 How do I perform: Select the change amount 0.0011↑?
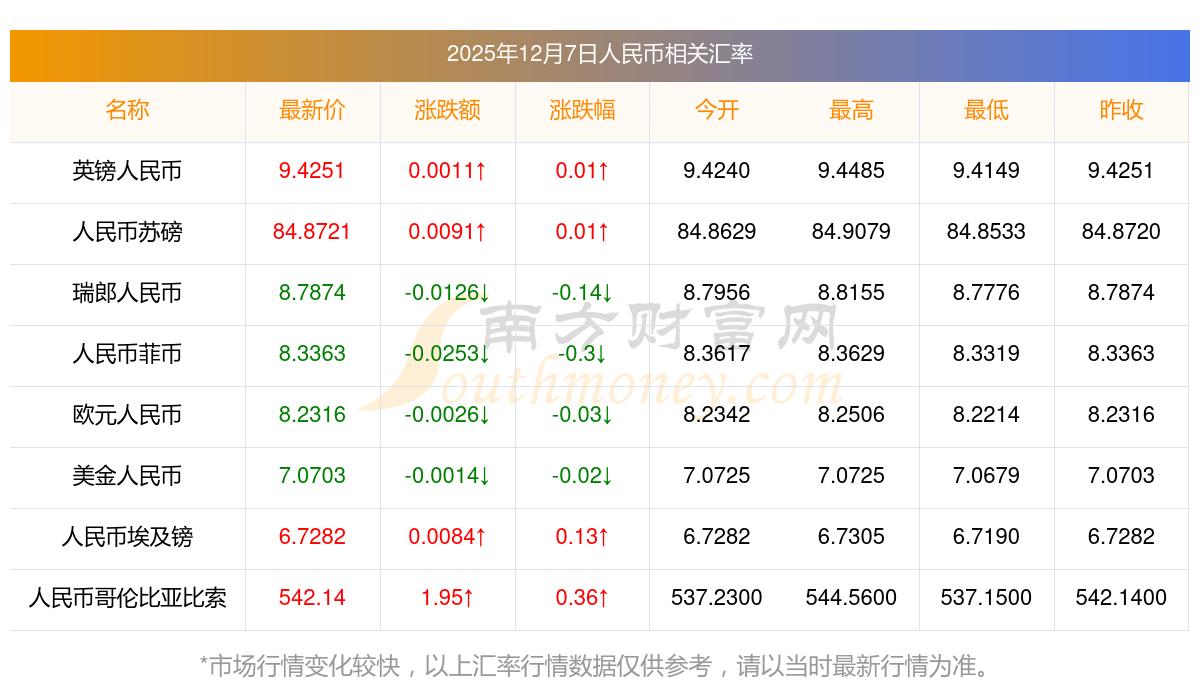[x=447, y=171]
